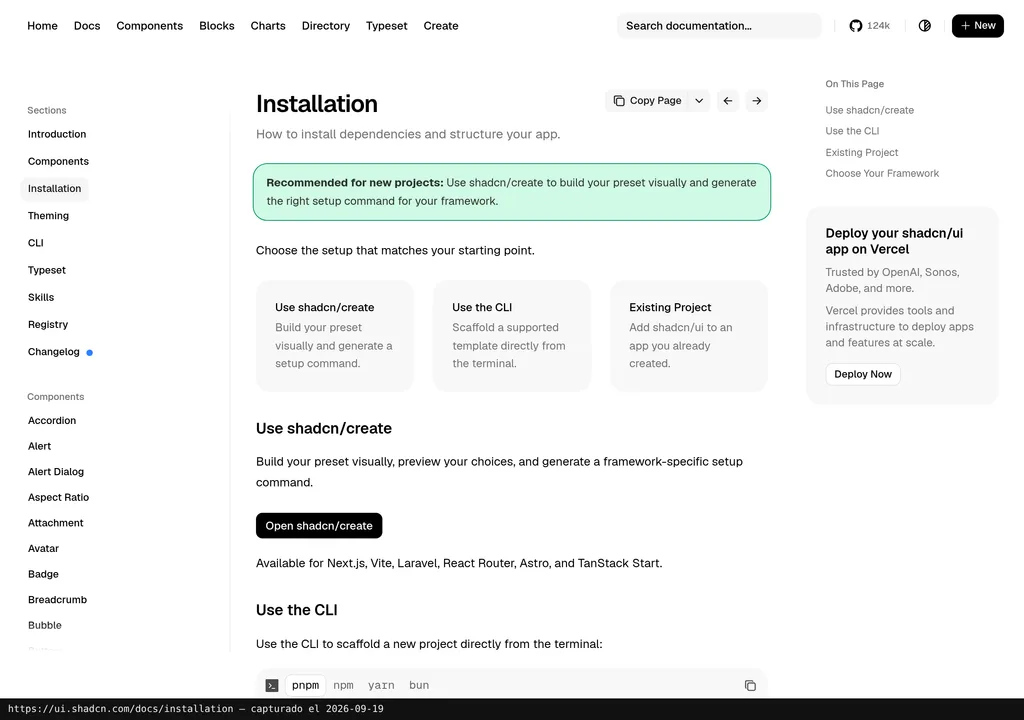Open Typeset in the Sections sidebar
This screenshot has width=1024, height=720.
coord(46,270)
